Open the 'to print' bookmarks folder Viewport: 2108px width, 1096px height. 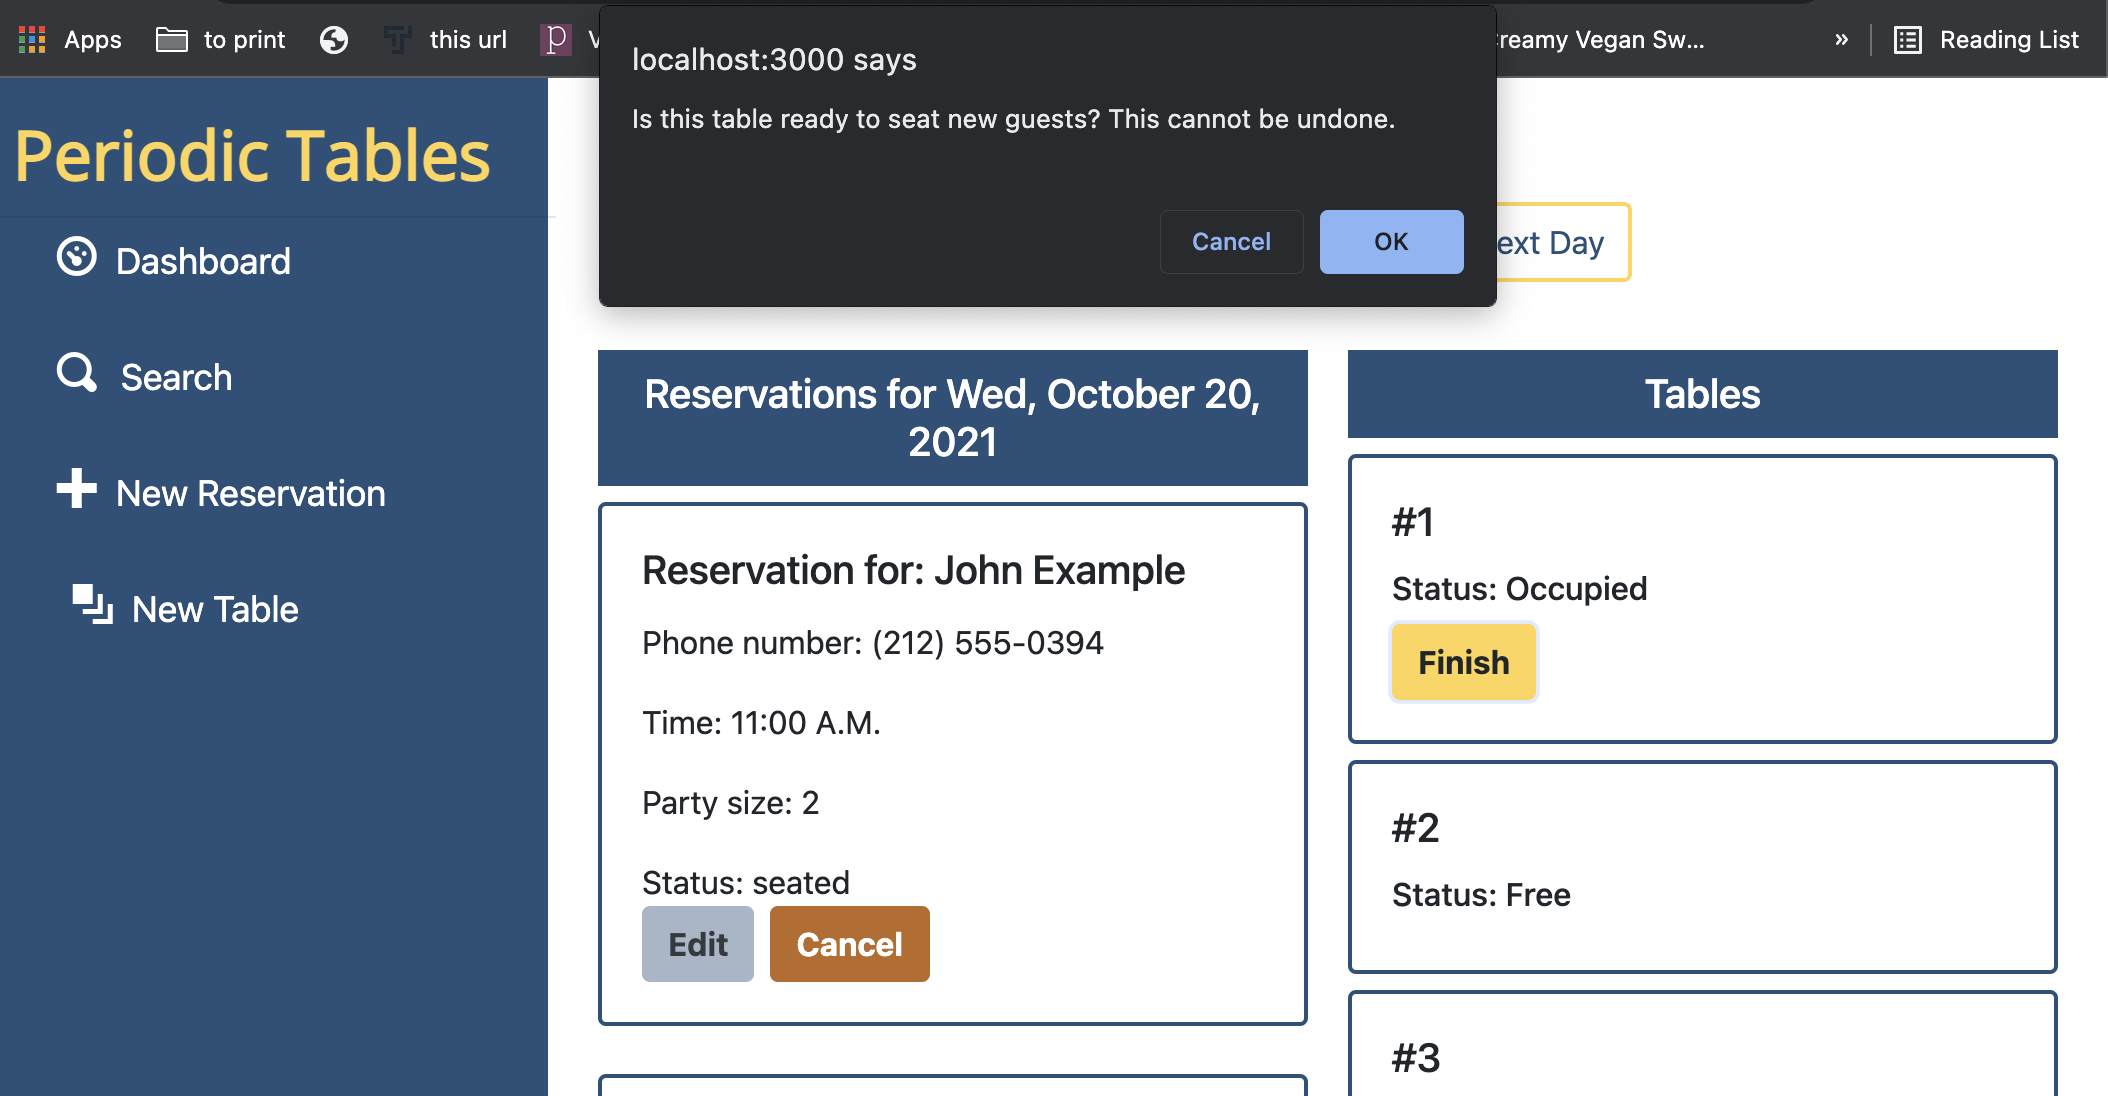[219, 40]
